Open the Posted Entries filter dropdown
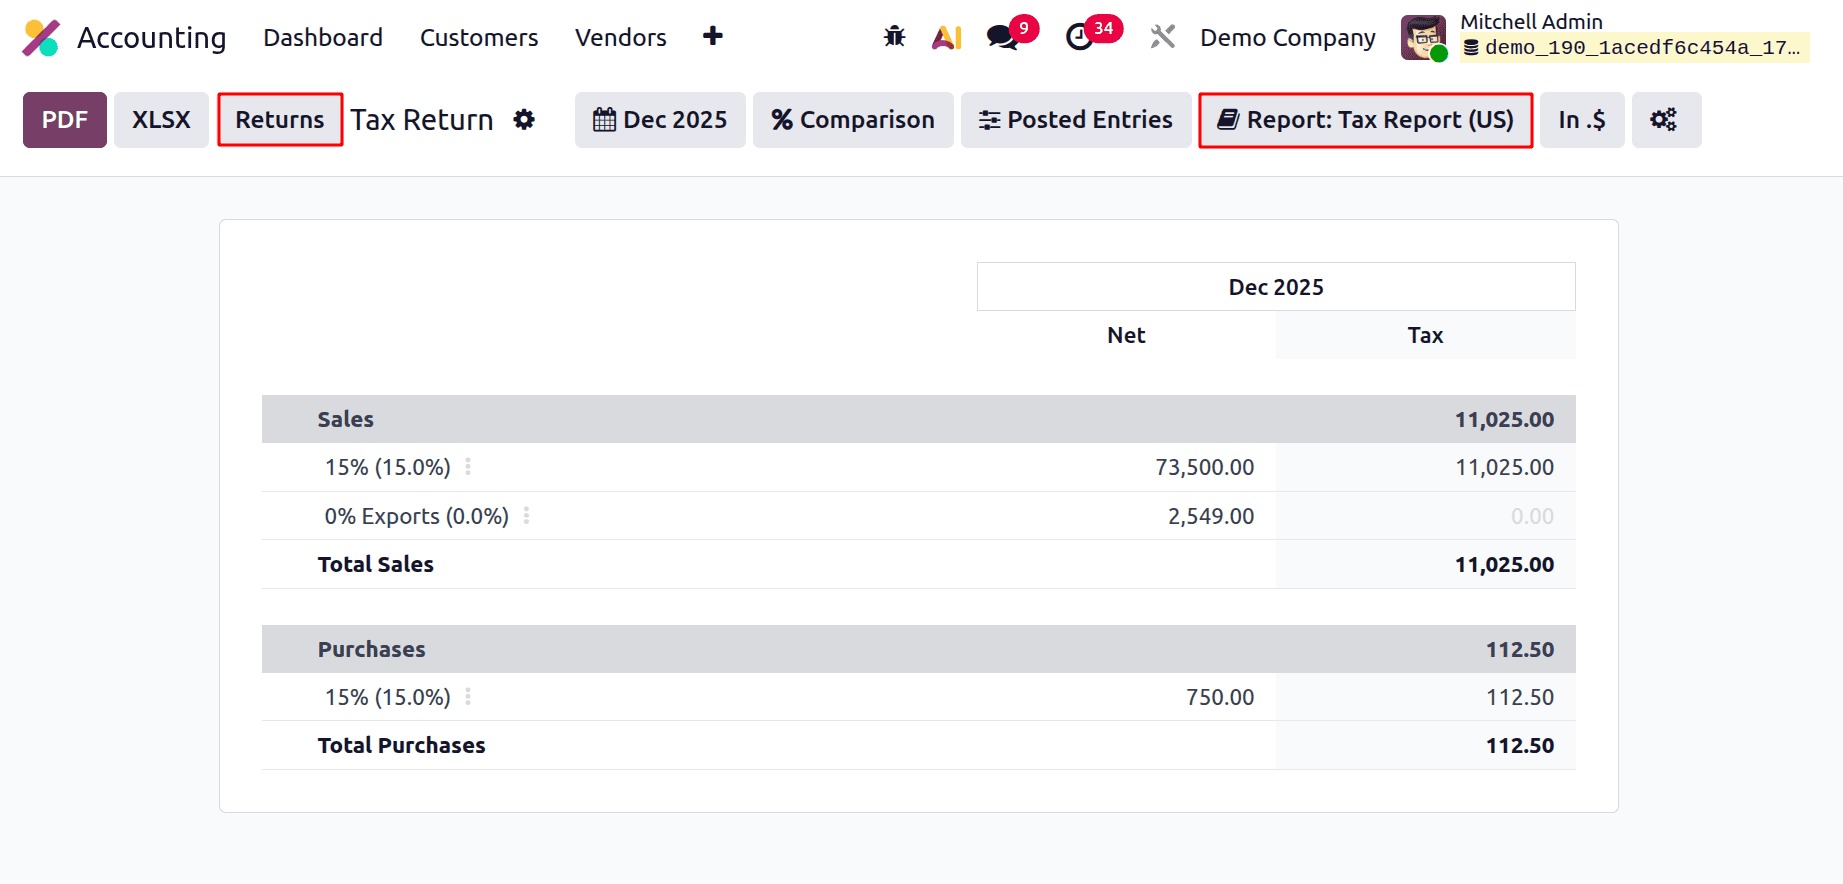Screen dimensions: 1843x884 pyautogui.click(x=1076, y=120)
